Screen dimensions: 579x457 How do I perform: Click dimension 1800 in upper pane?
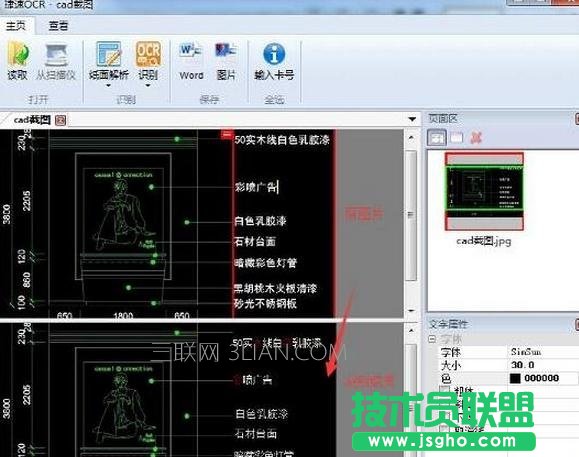(x=123, y=315)
